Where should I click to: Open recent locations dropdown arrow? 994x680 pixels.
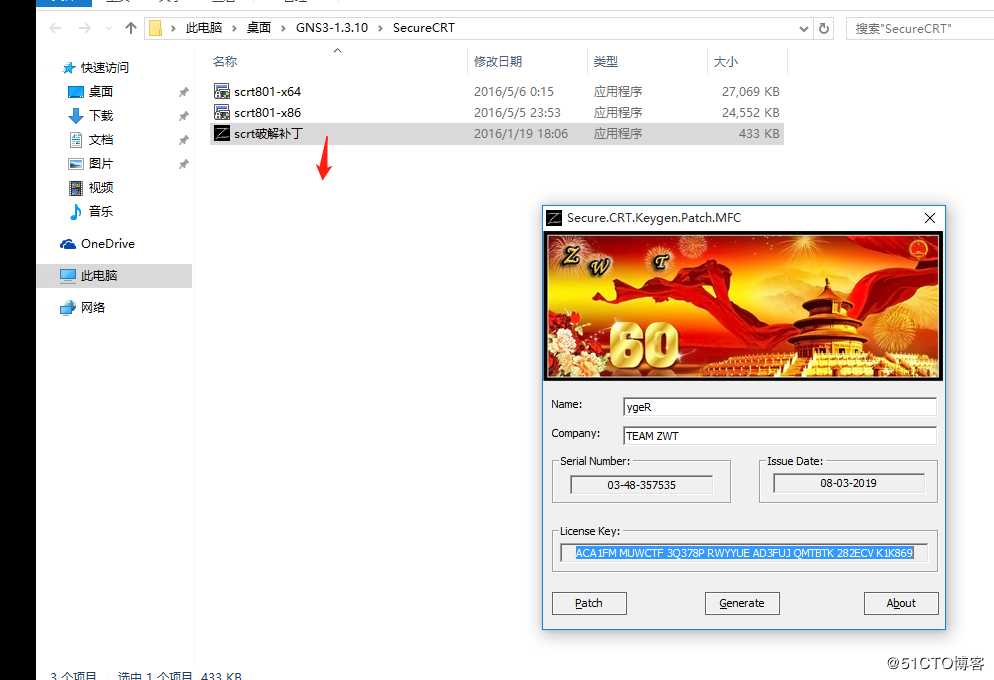click(108, 28)
